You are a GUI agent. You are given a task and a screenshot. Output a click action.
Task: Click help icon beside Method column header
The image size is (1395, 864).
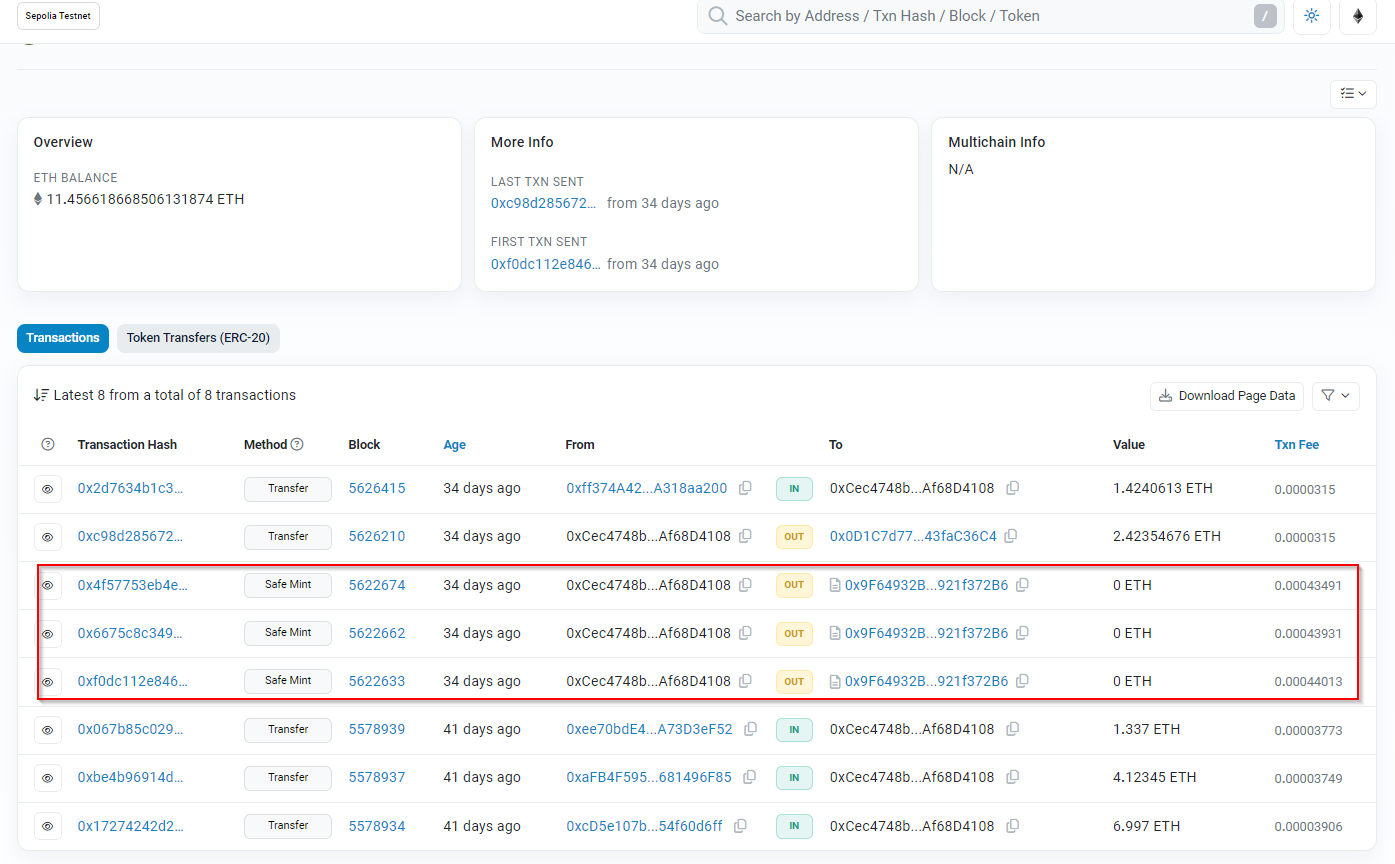pos(297,444)
